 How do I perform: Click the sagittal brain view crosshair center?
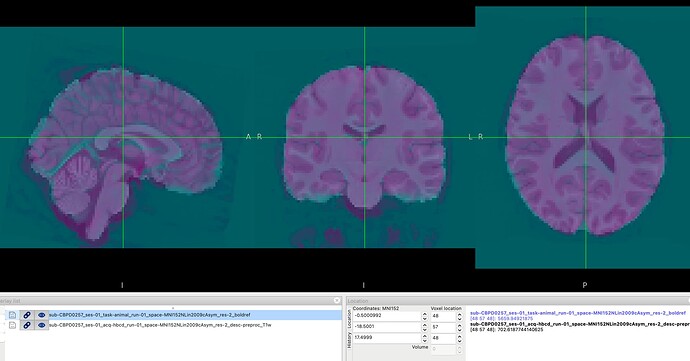click(x=123, y=137)
